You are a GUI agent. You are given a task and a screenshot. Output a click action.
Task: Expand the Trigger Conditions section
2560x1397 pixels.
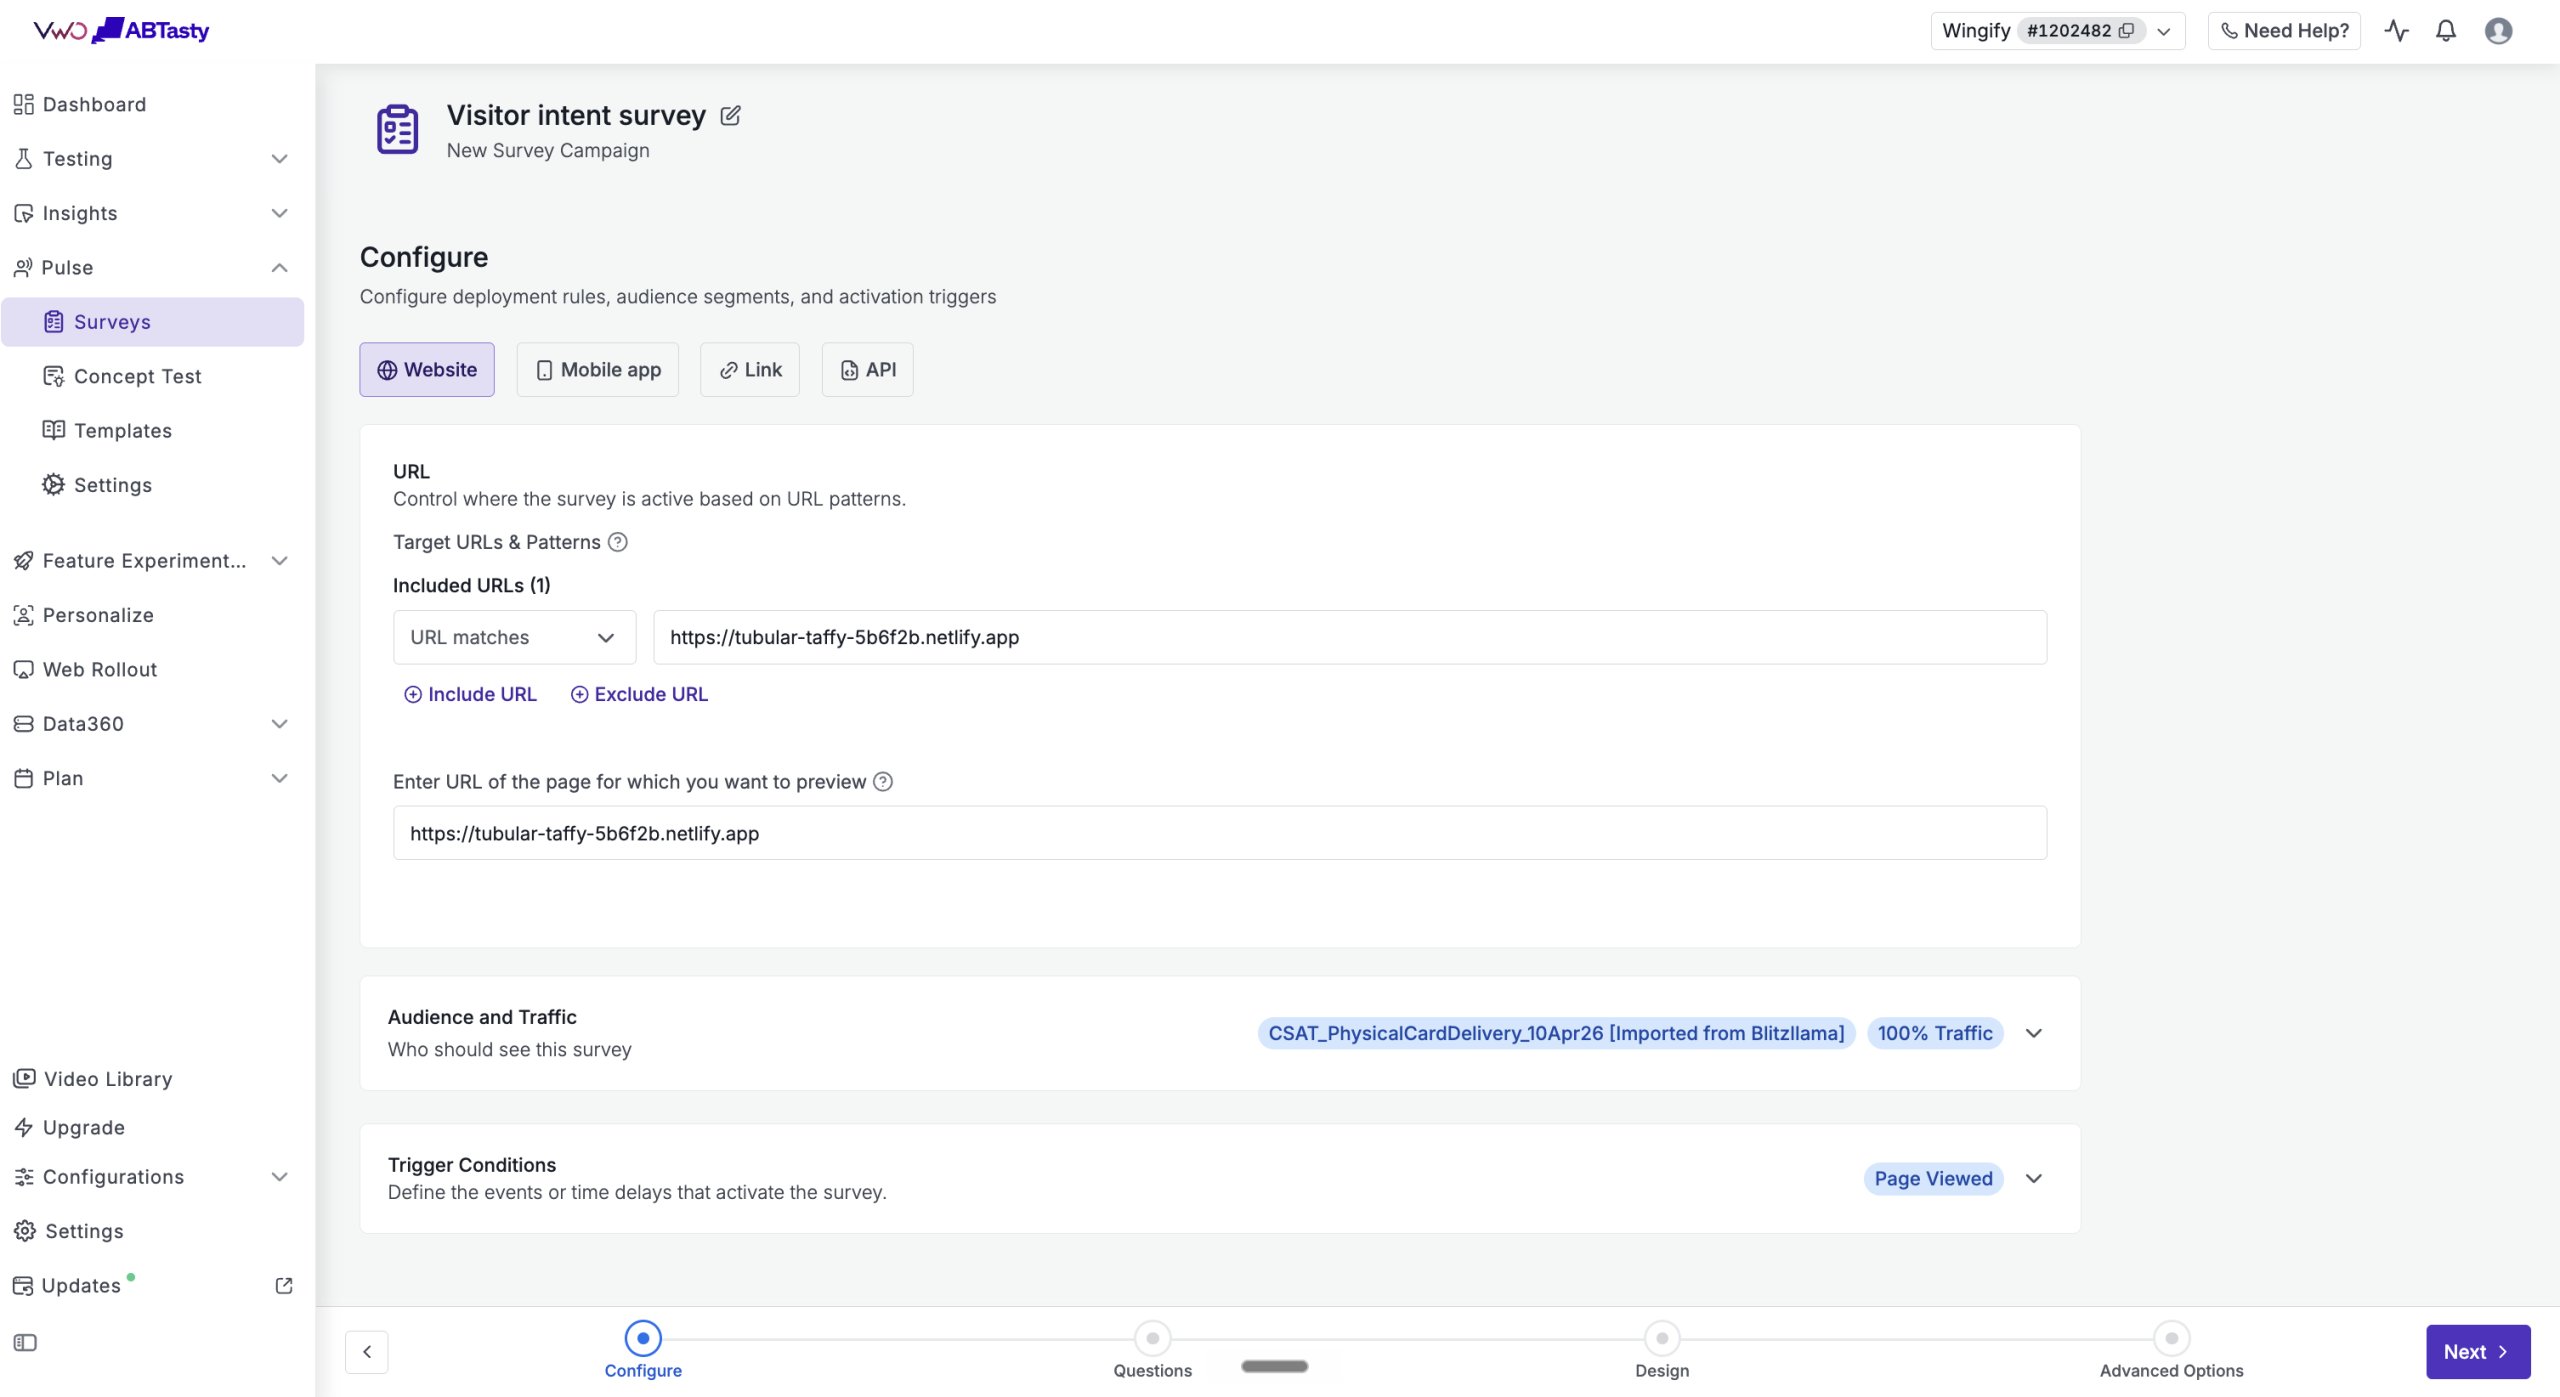coord(2034,1178)
